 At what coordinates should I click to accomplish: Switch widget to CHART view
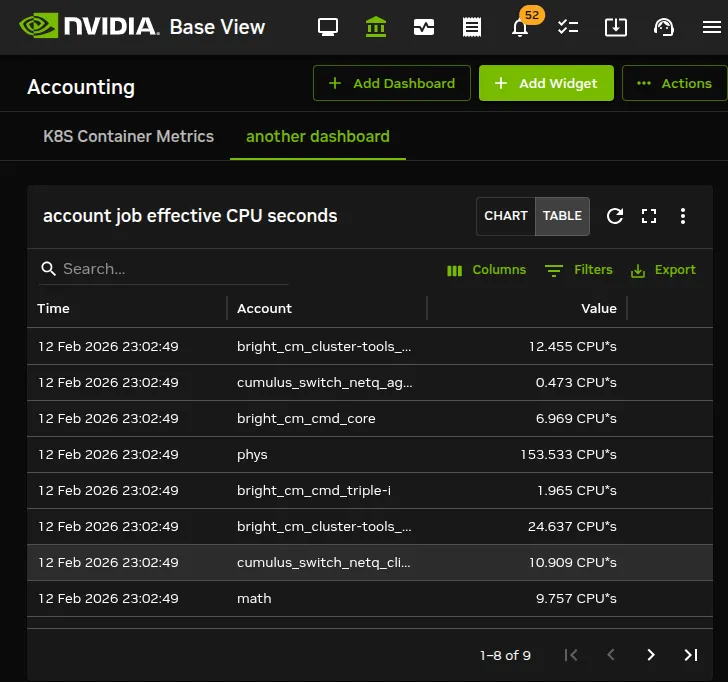506,216
